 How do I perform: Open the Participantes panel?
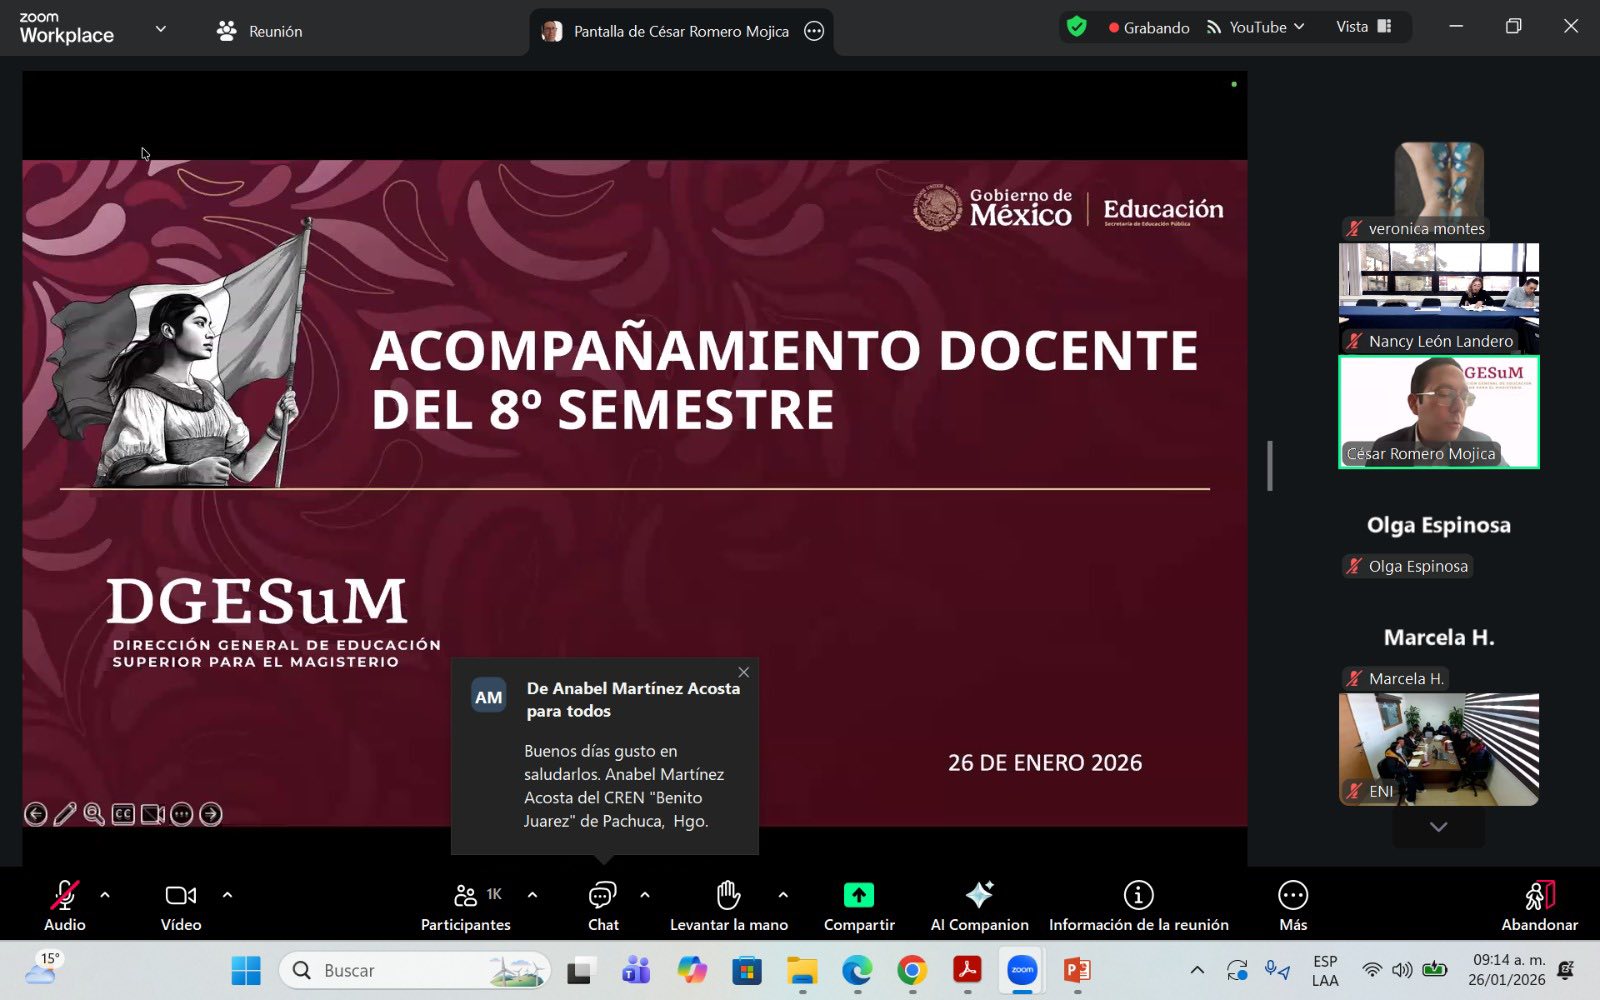pyautogui.click(x=465, y=905)
